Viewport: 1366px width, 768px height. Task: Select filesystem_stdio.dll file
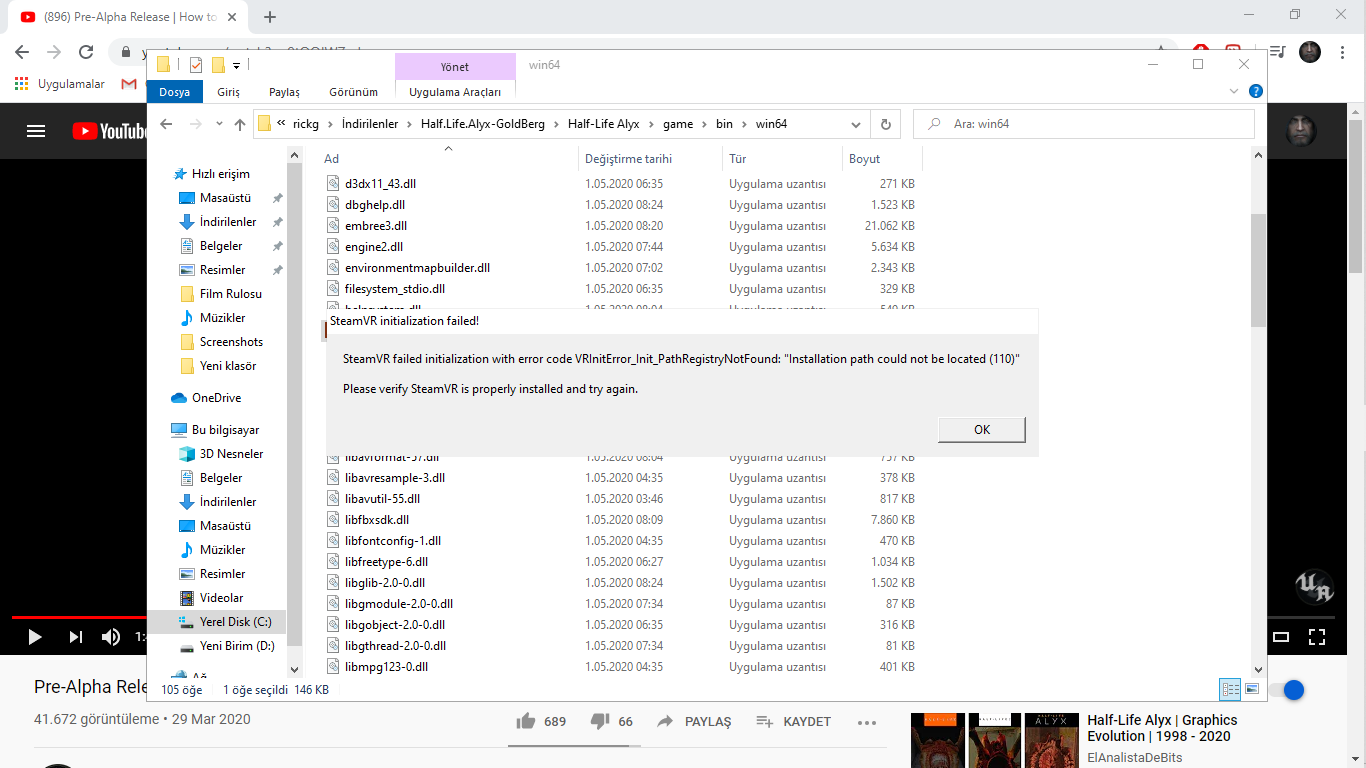(x=394, y=289)
